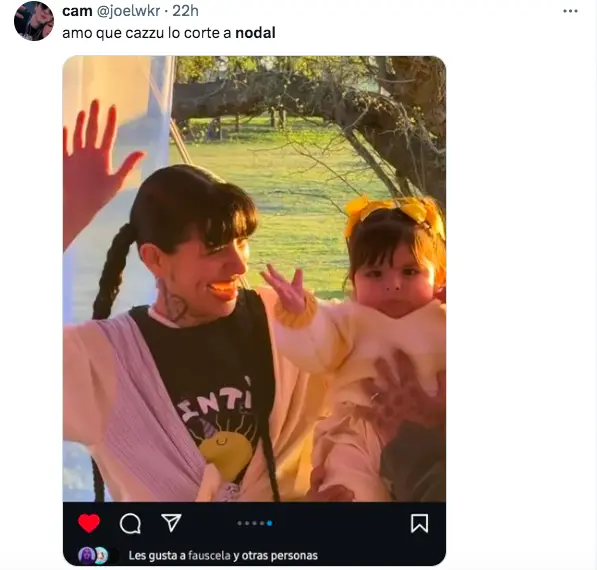
Task: Select the first carousel pagination dot
Action: (239, 524)
